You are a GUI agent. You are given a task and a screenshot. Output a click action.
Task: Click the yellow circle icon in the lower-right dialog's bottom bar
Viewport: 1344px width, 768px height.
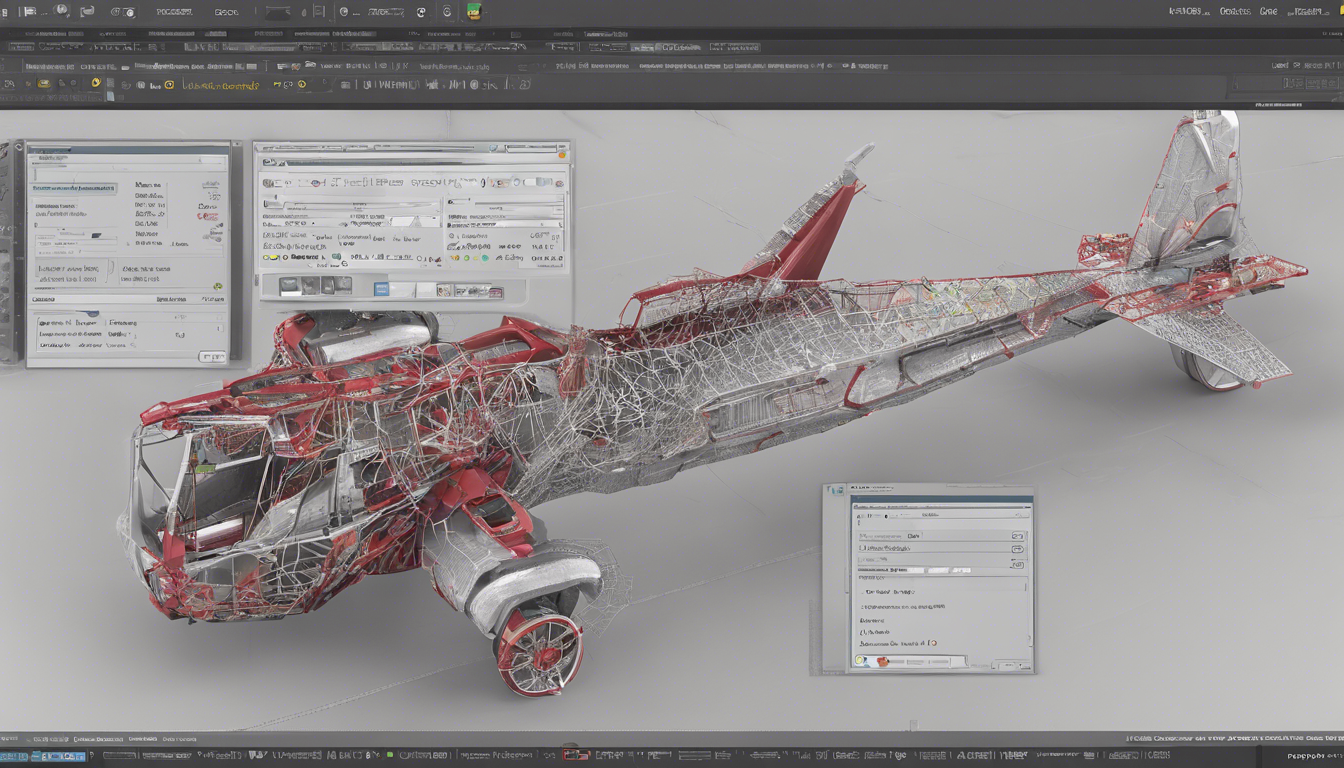tap(860, 662)
